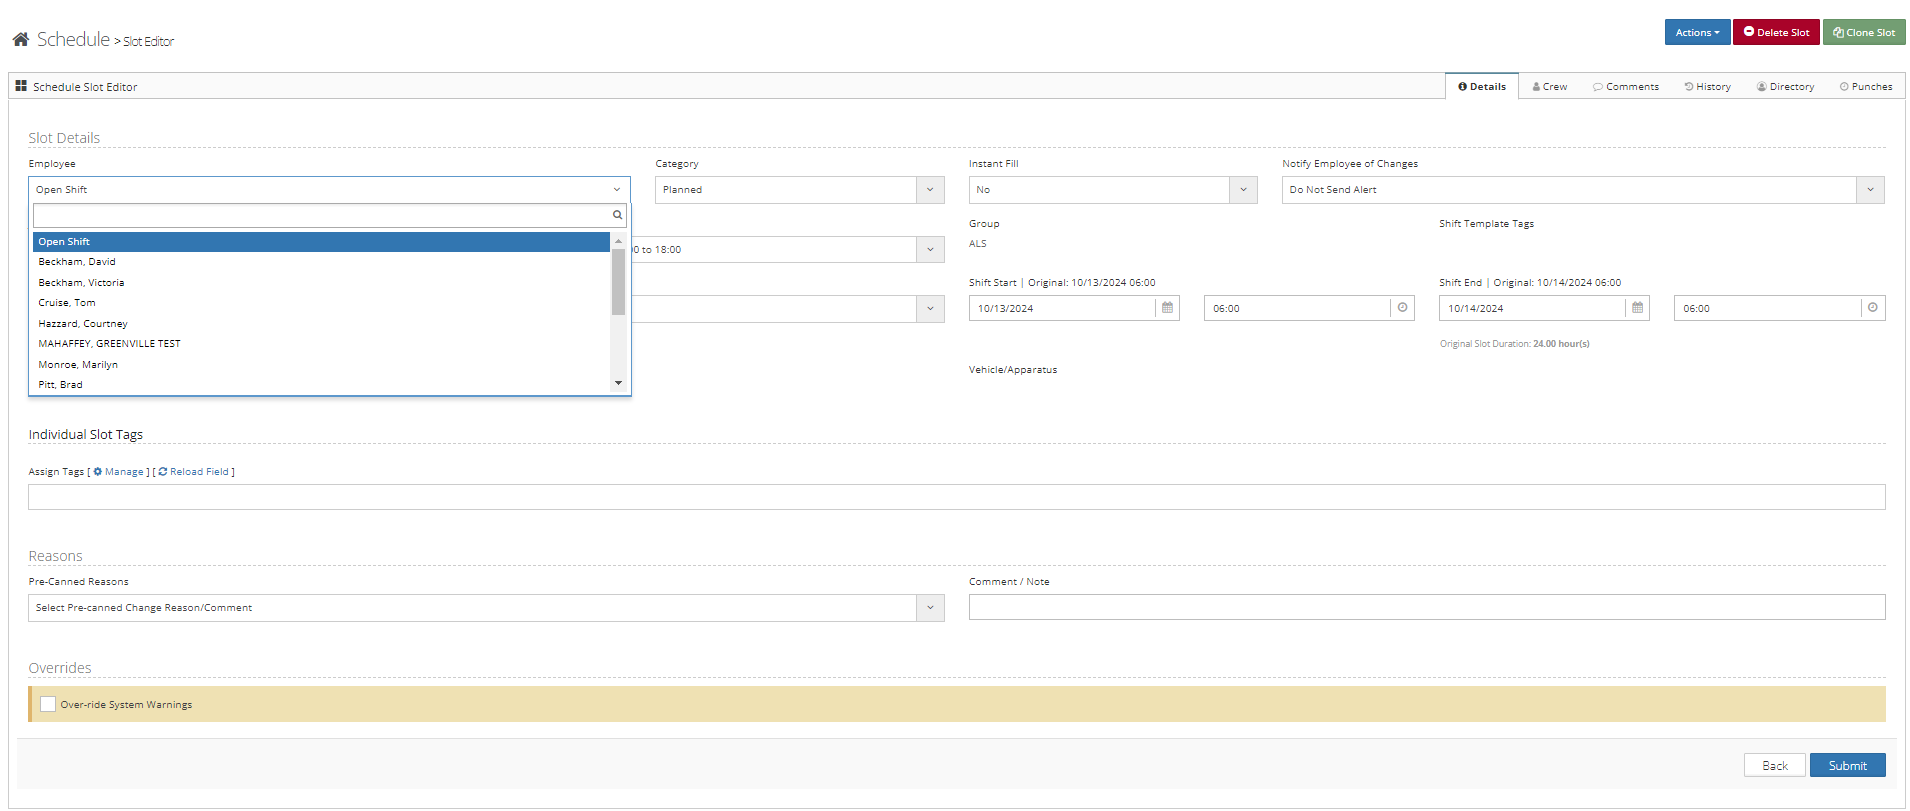This screenshot has width=1910, height=811.
Task: Click the search magnifier in employee dropdown
Action: coord(617,215)
